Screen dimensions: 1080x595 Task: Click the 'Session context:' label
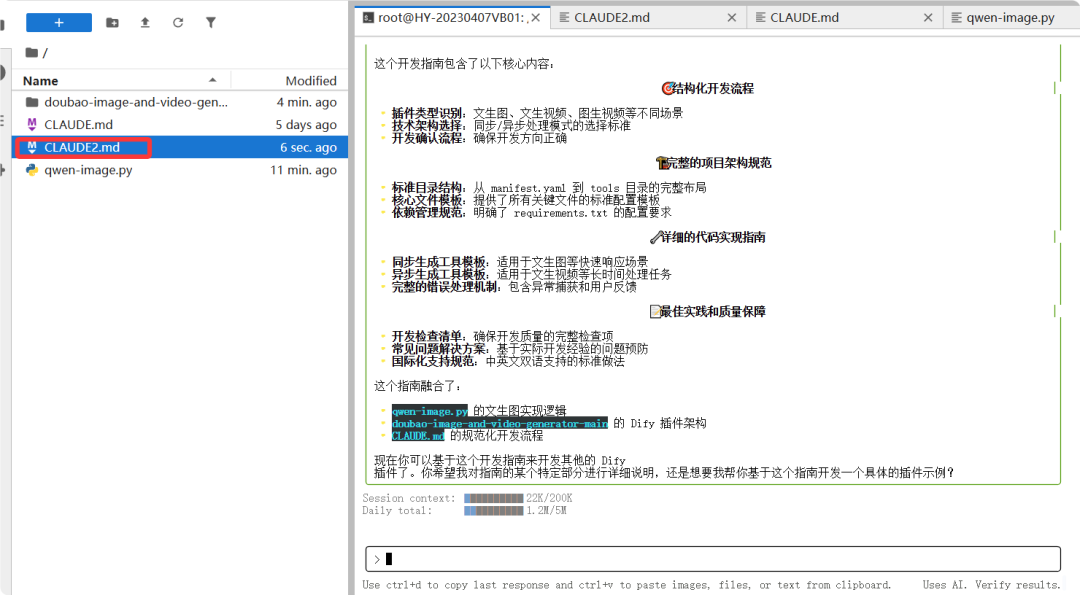coord(409,498)
